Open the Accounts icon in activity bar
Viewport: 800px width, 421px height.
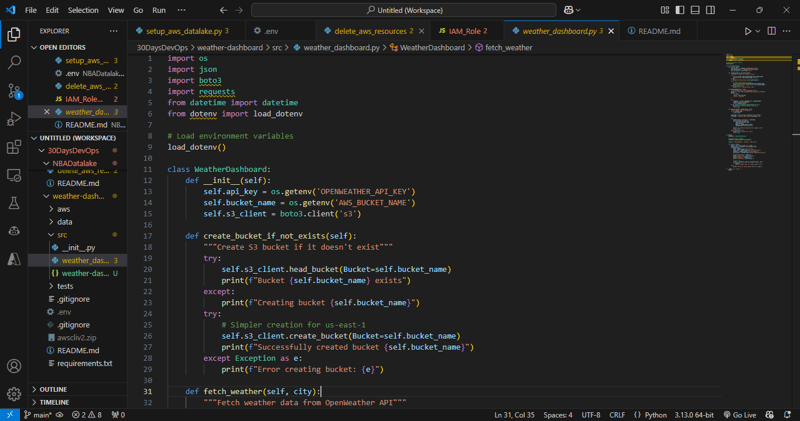pyautogui.click(x=14, y=366)
